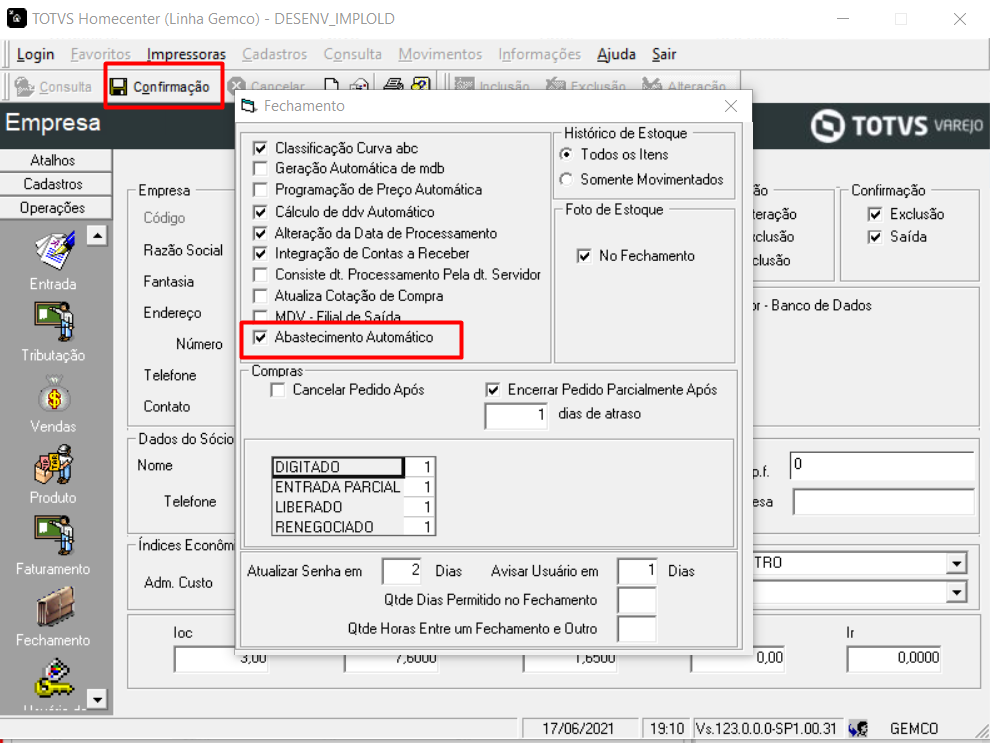Click the Alteração toolbar button
This screenshot has width=990, height=743.
[x=684, y=85]
